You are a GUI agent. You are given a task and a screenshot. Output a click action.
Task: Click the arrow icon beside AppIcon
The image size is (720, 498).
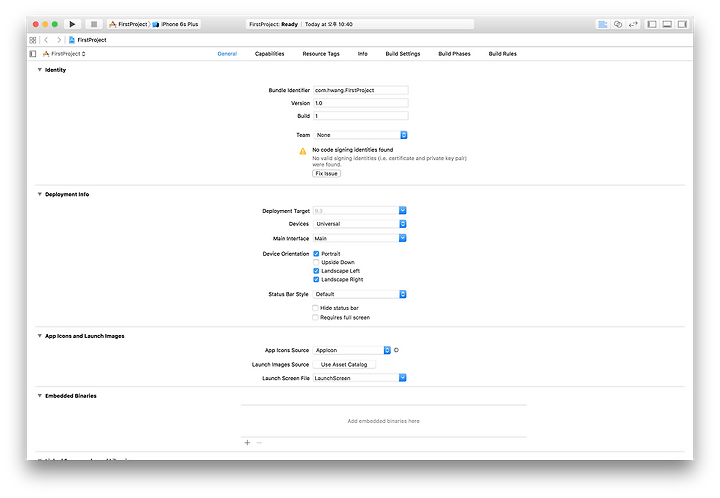point(396,350)
